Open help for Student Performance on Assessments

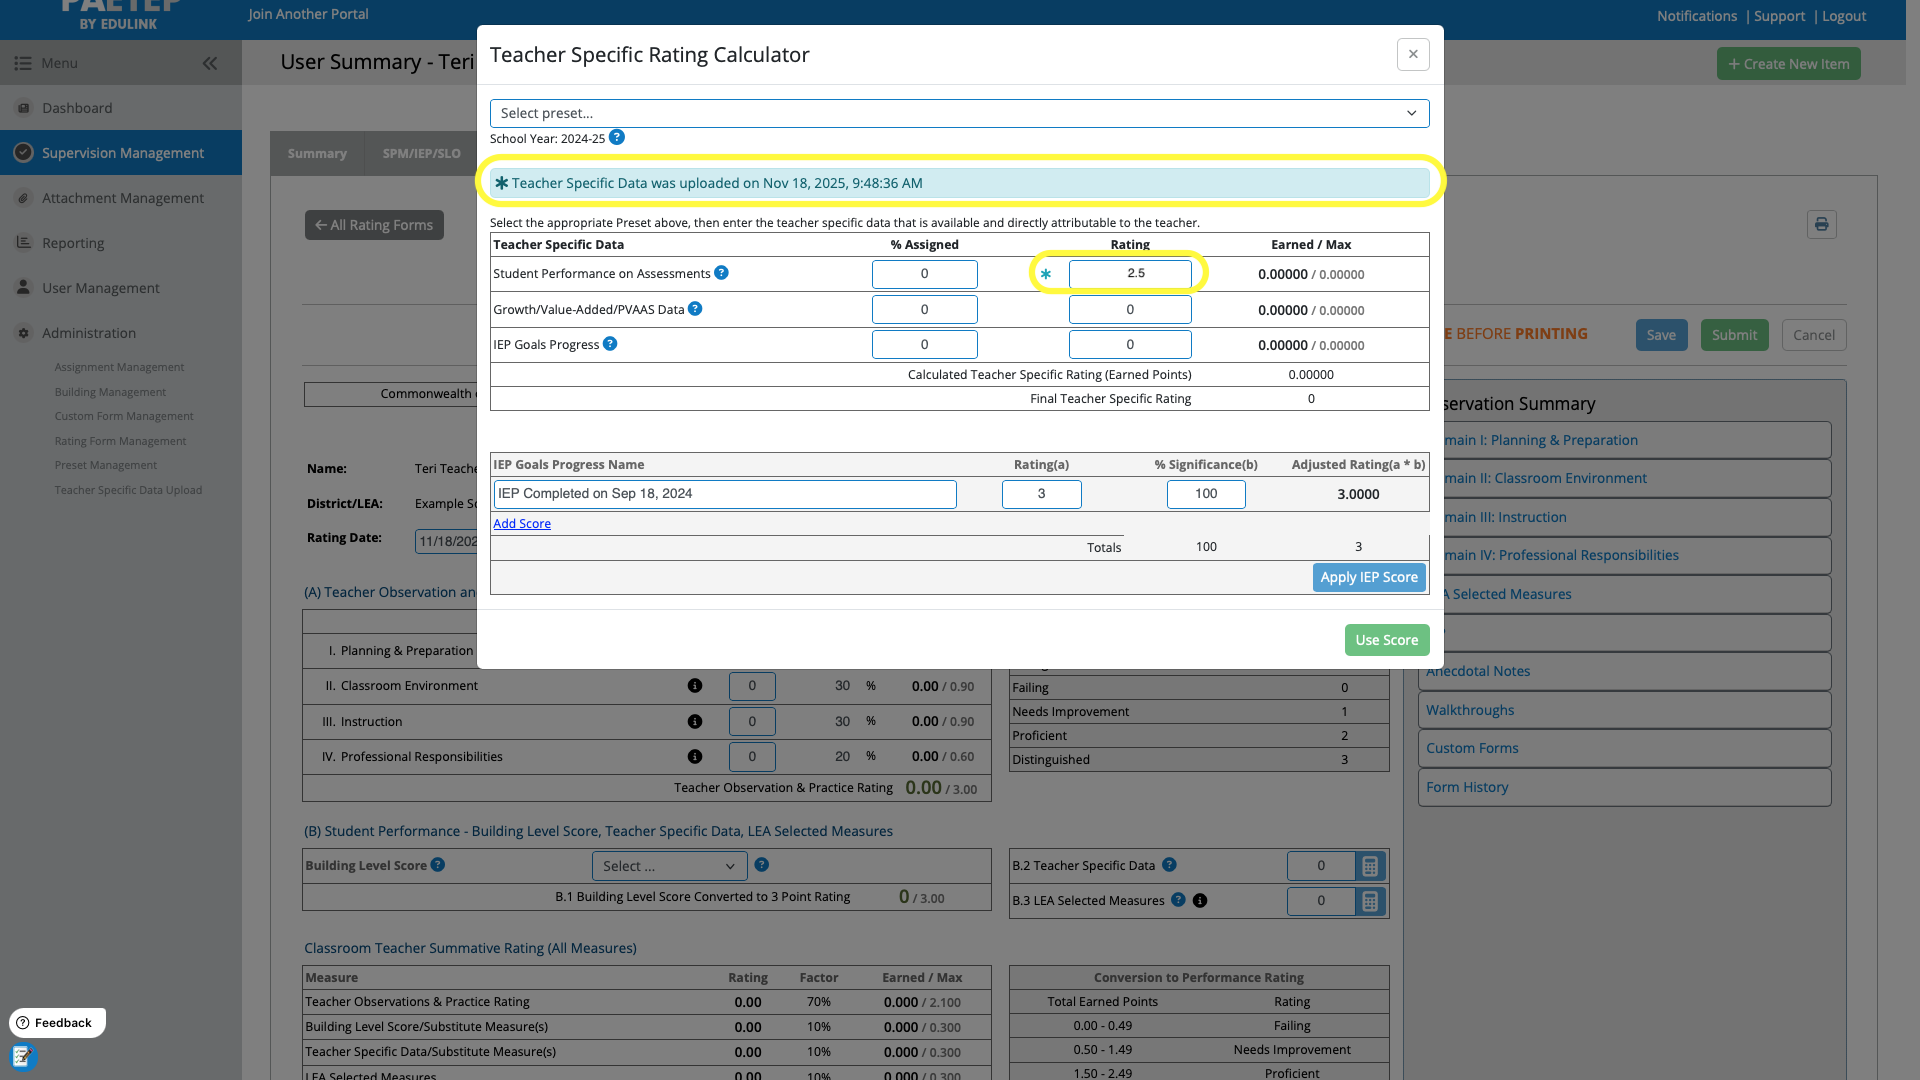pyautogui.click(x=721, y=273)
